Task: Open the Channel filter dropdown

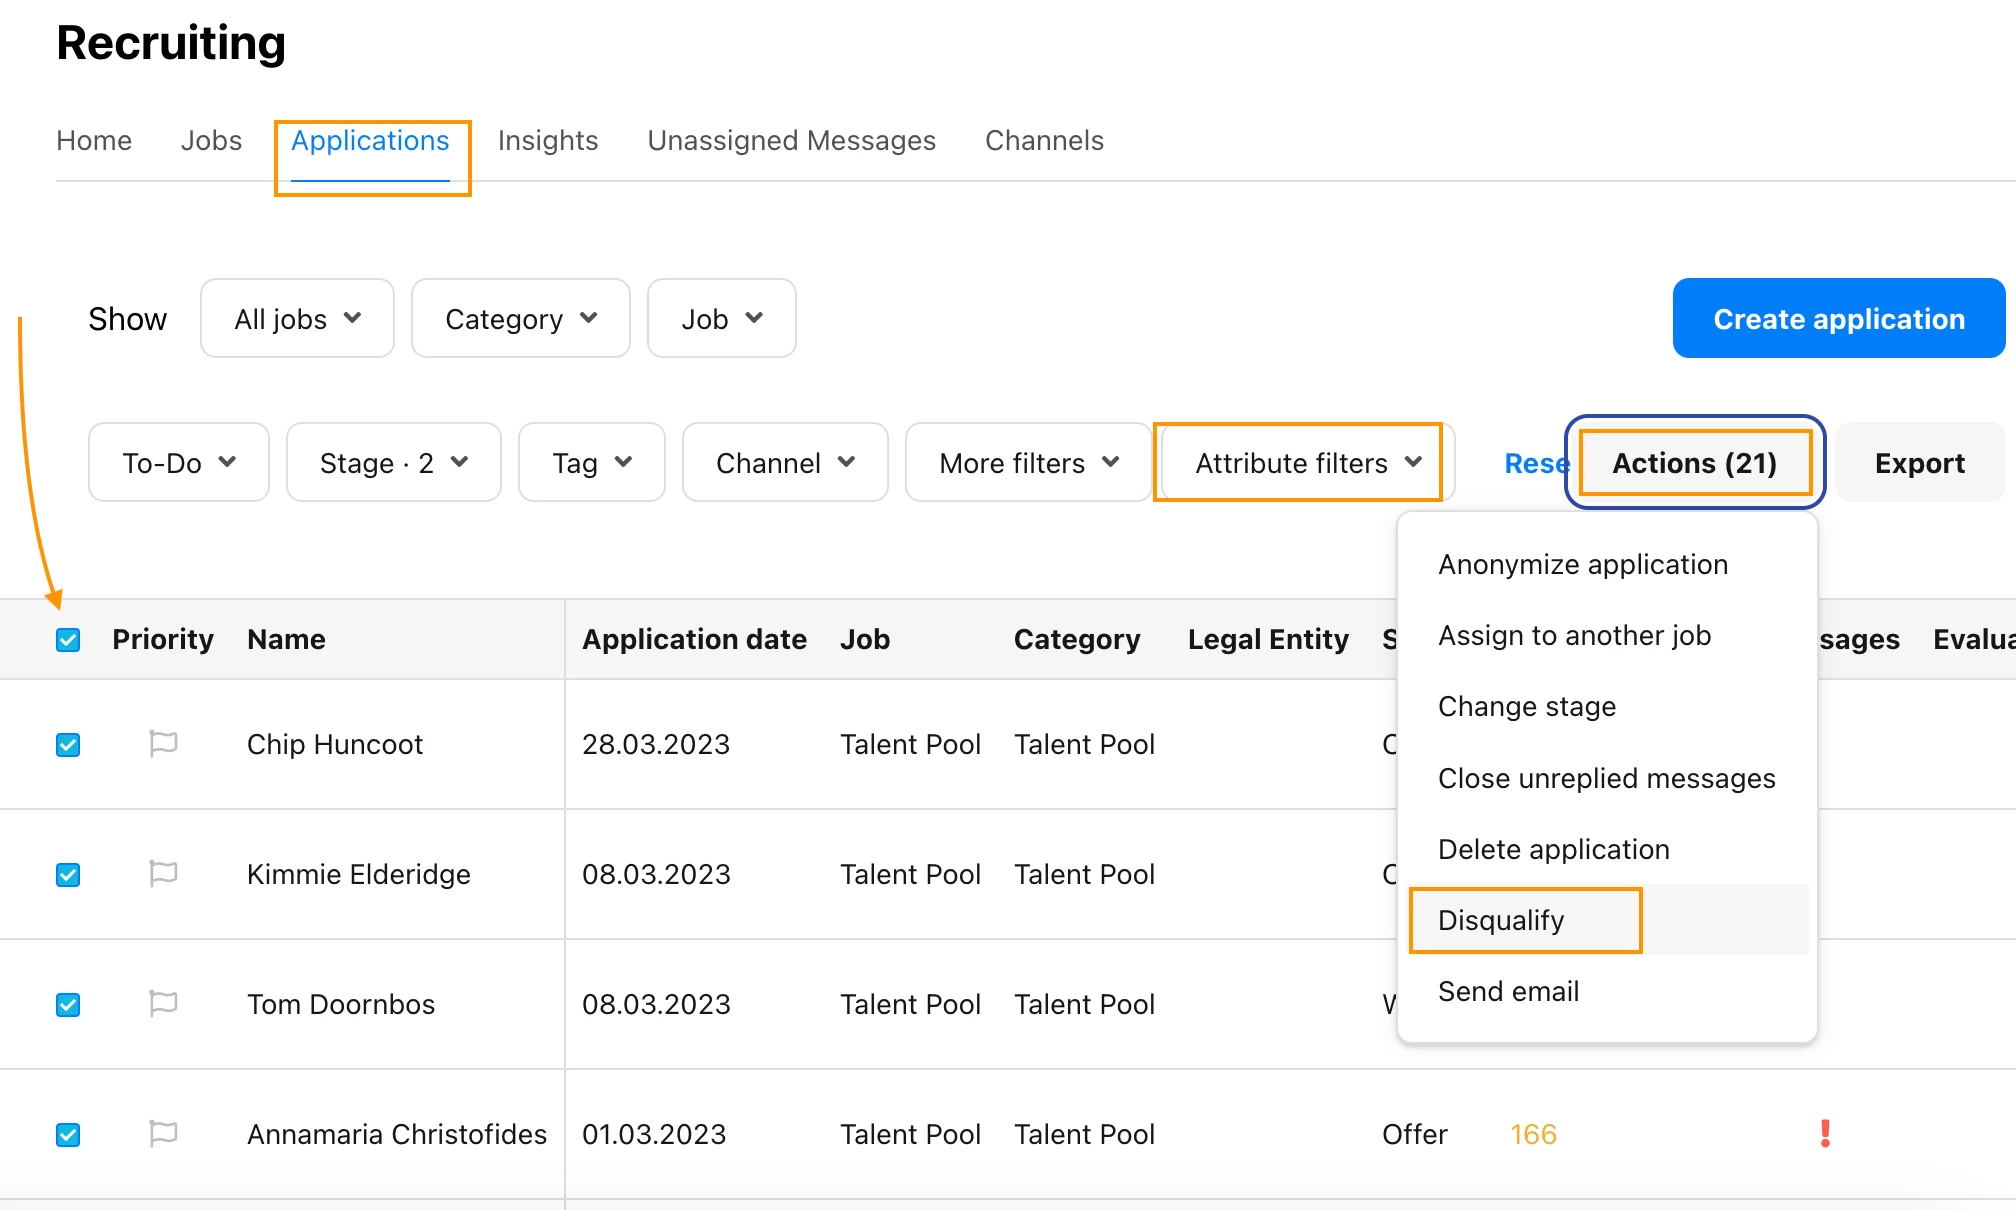Action: click(785, 463)
